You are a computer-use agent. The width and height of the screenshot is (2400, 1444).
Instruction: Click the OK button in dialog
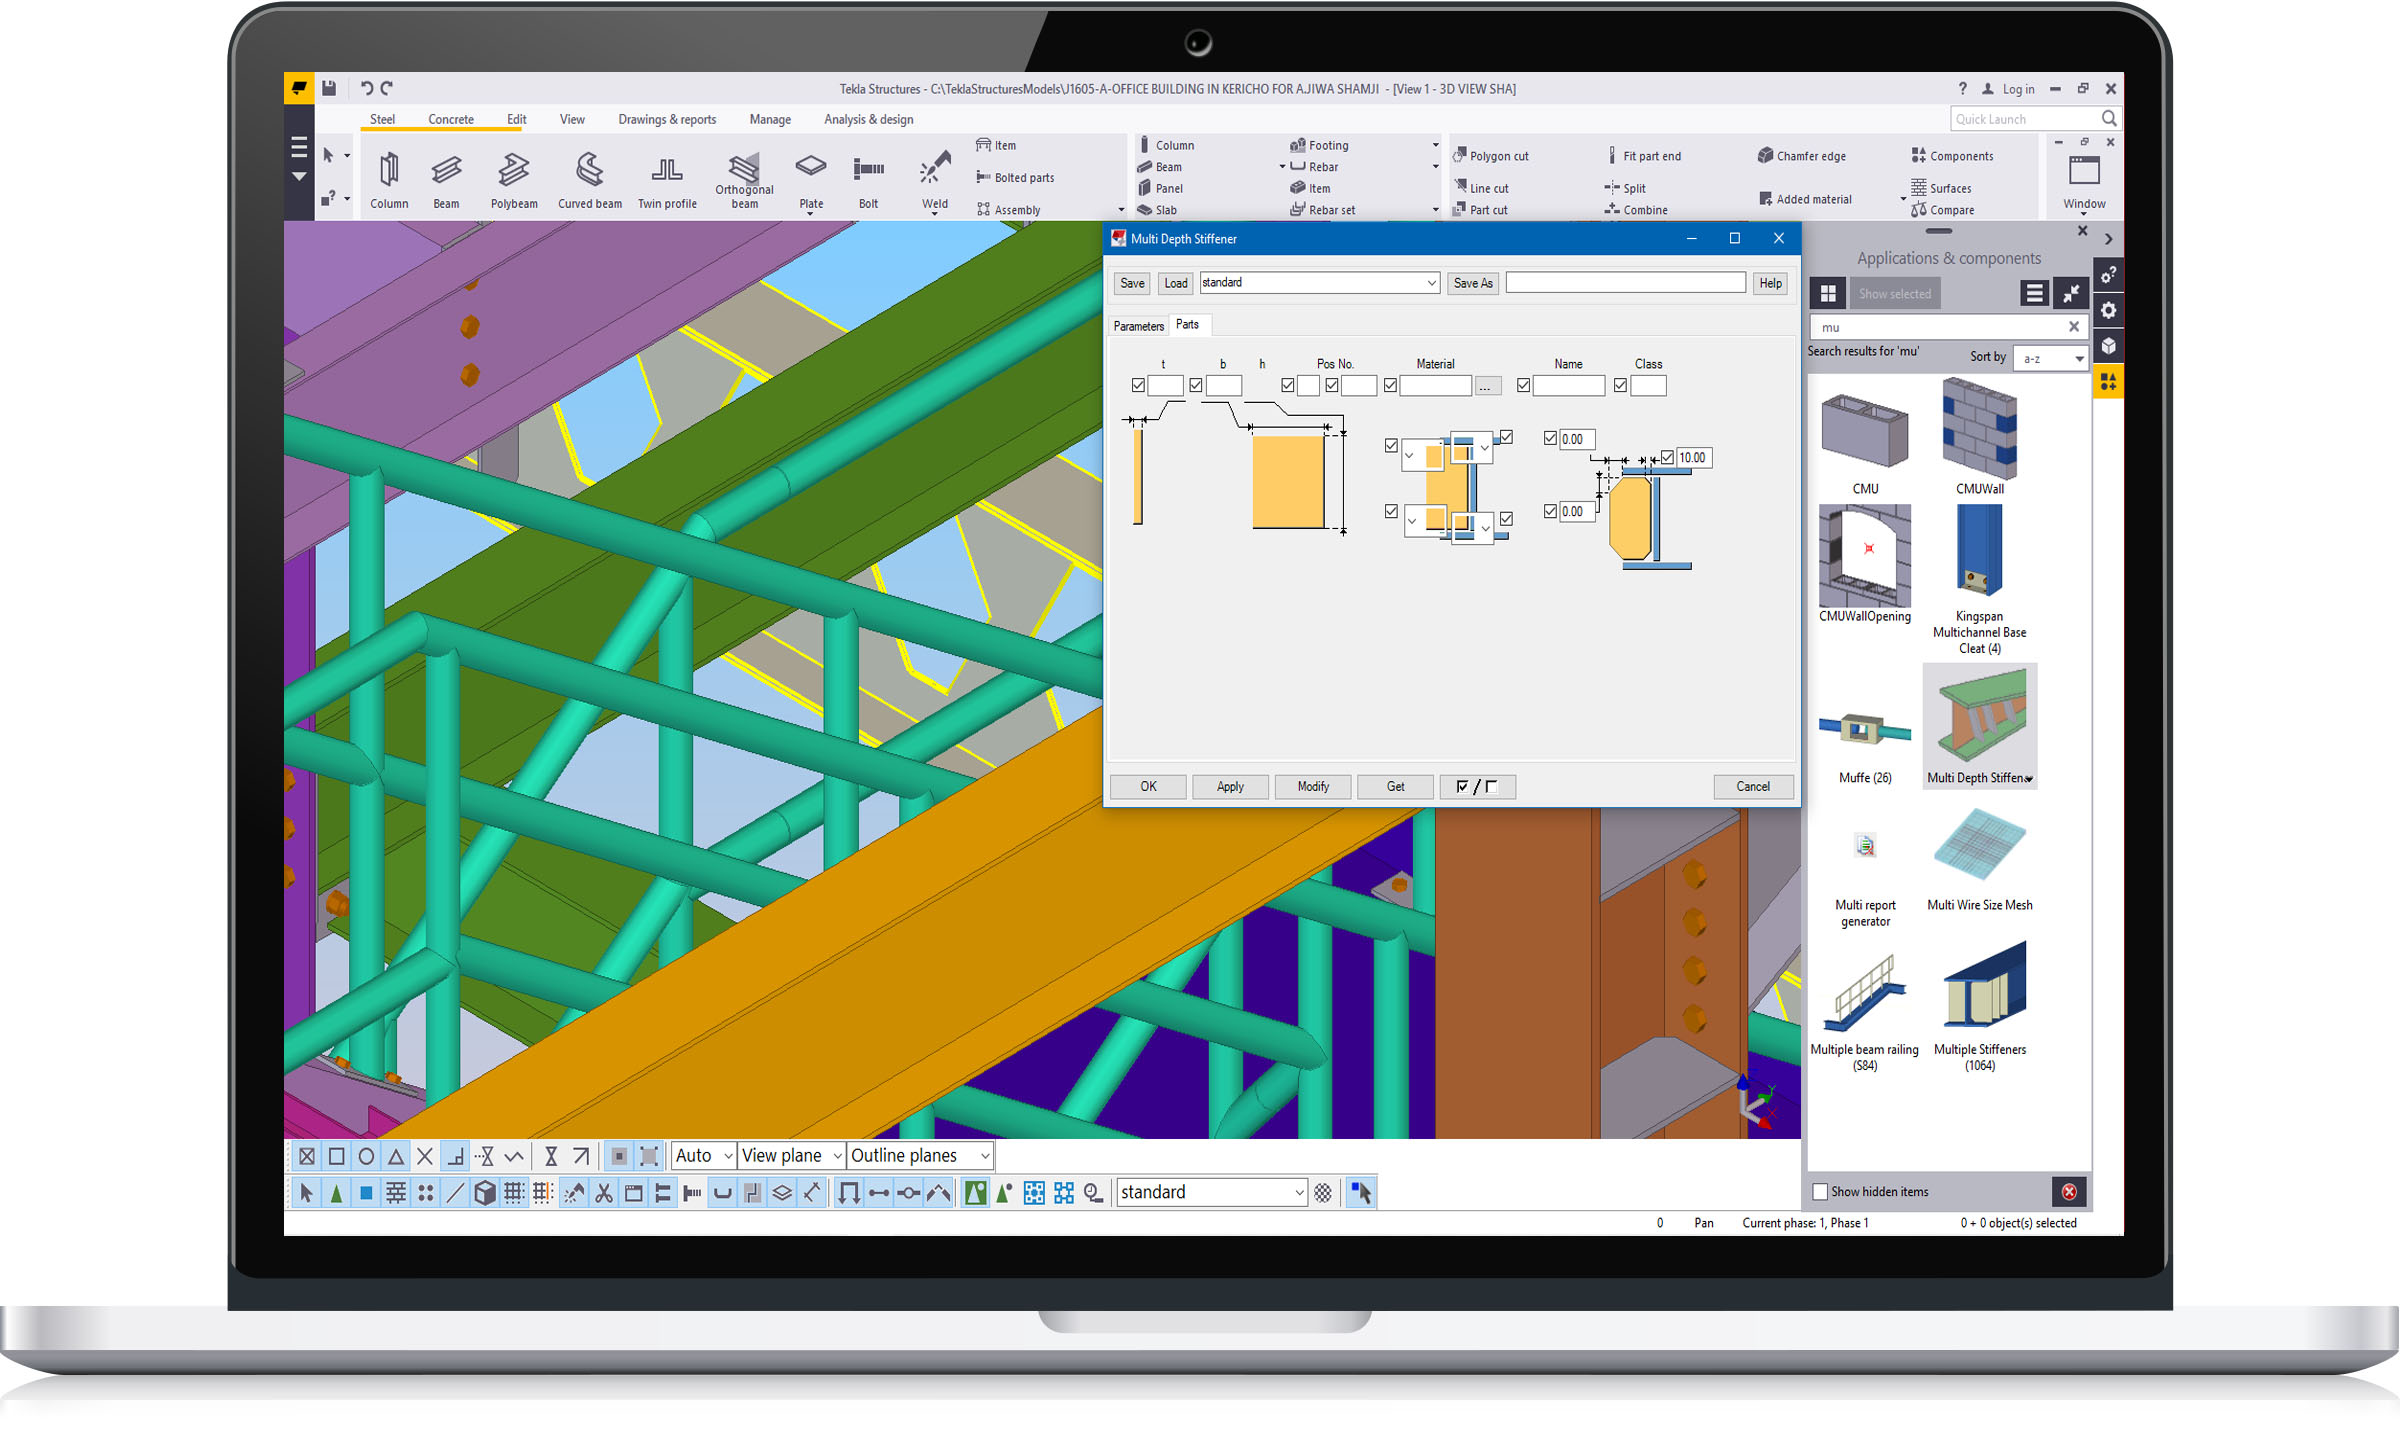[1148, 786]
